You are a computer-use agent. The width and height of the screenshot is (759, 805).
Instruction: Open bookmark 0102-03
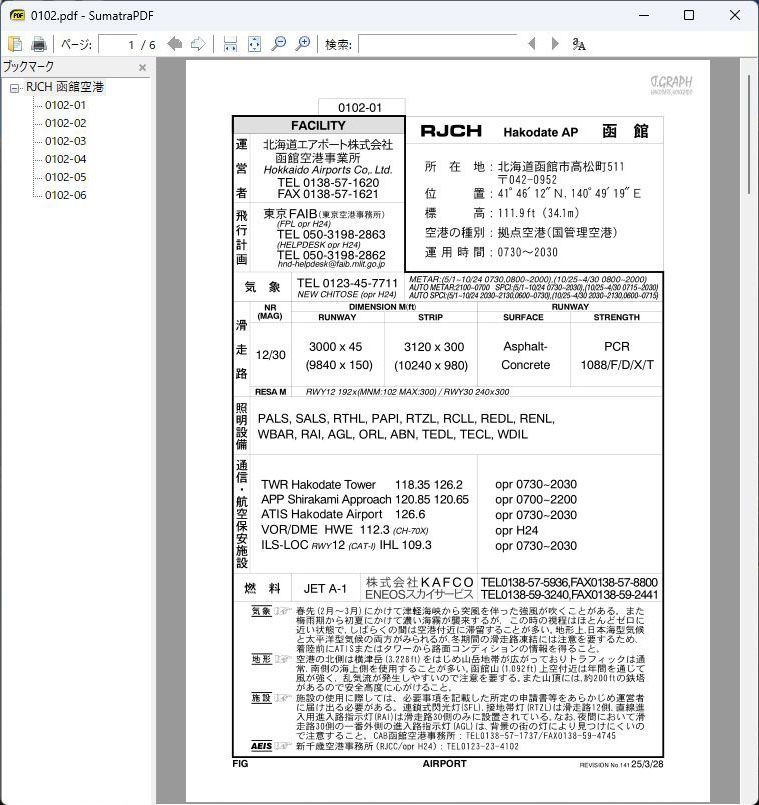pyautogui.click(x=65, y=141)
